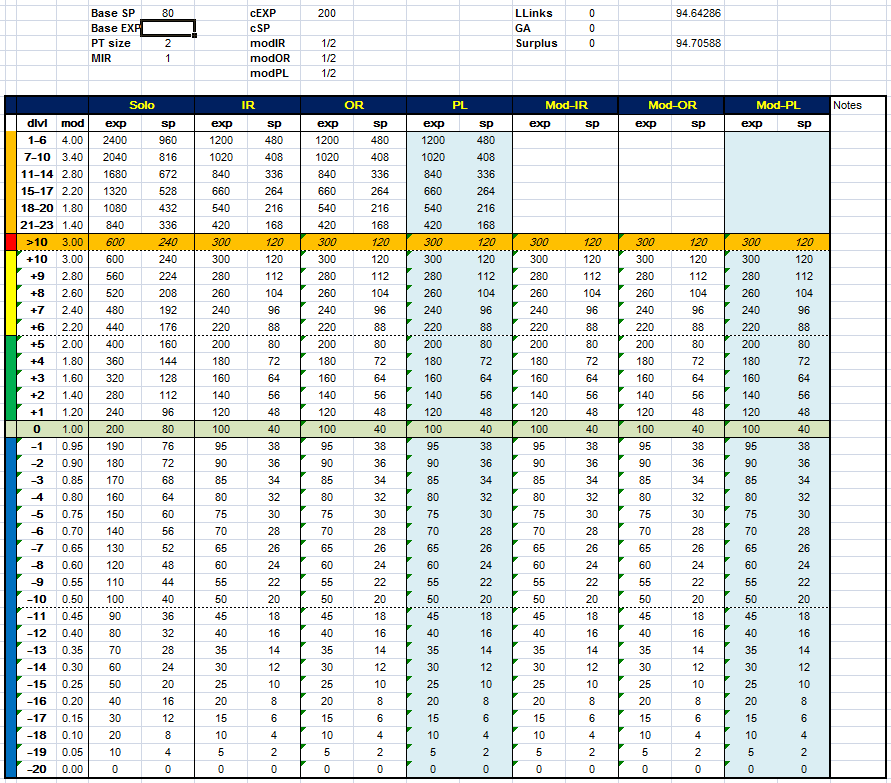891x783 pixels.
Task: Select the –20 dlvl row label
Action: coord(37,769)
